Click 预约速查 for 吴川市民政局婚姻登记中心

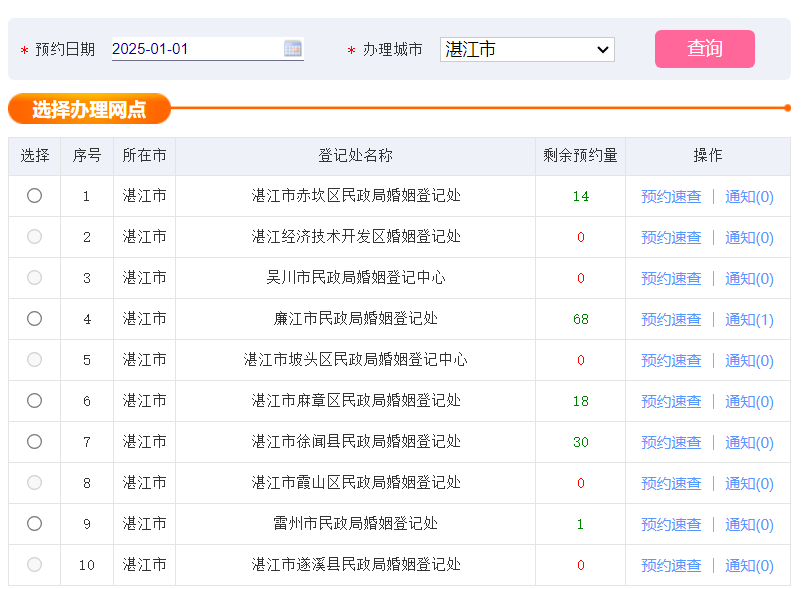point(671,279)
